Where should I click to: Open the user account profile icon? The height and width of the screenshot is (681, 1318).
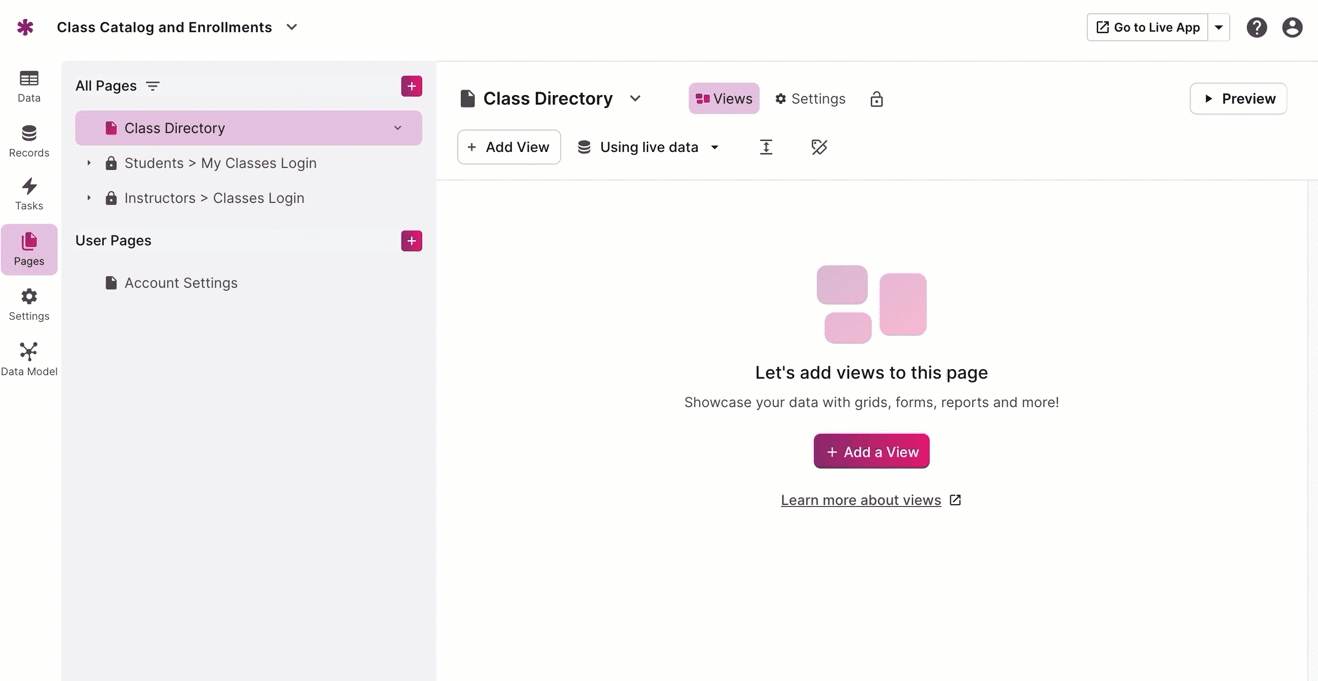[1292, 28]
